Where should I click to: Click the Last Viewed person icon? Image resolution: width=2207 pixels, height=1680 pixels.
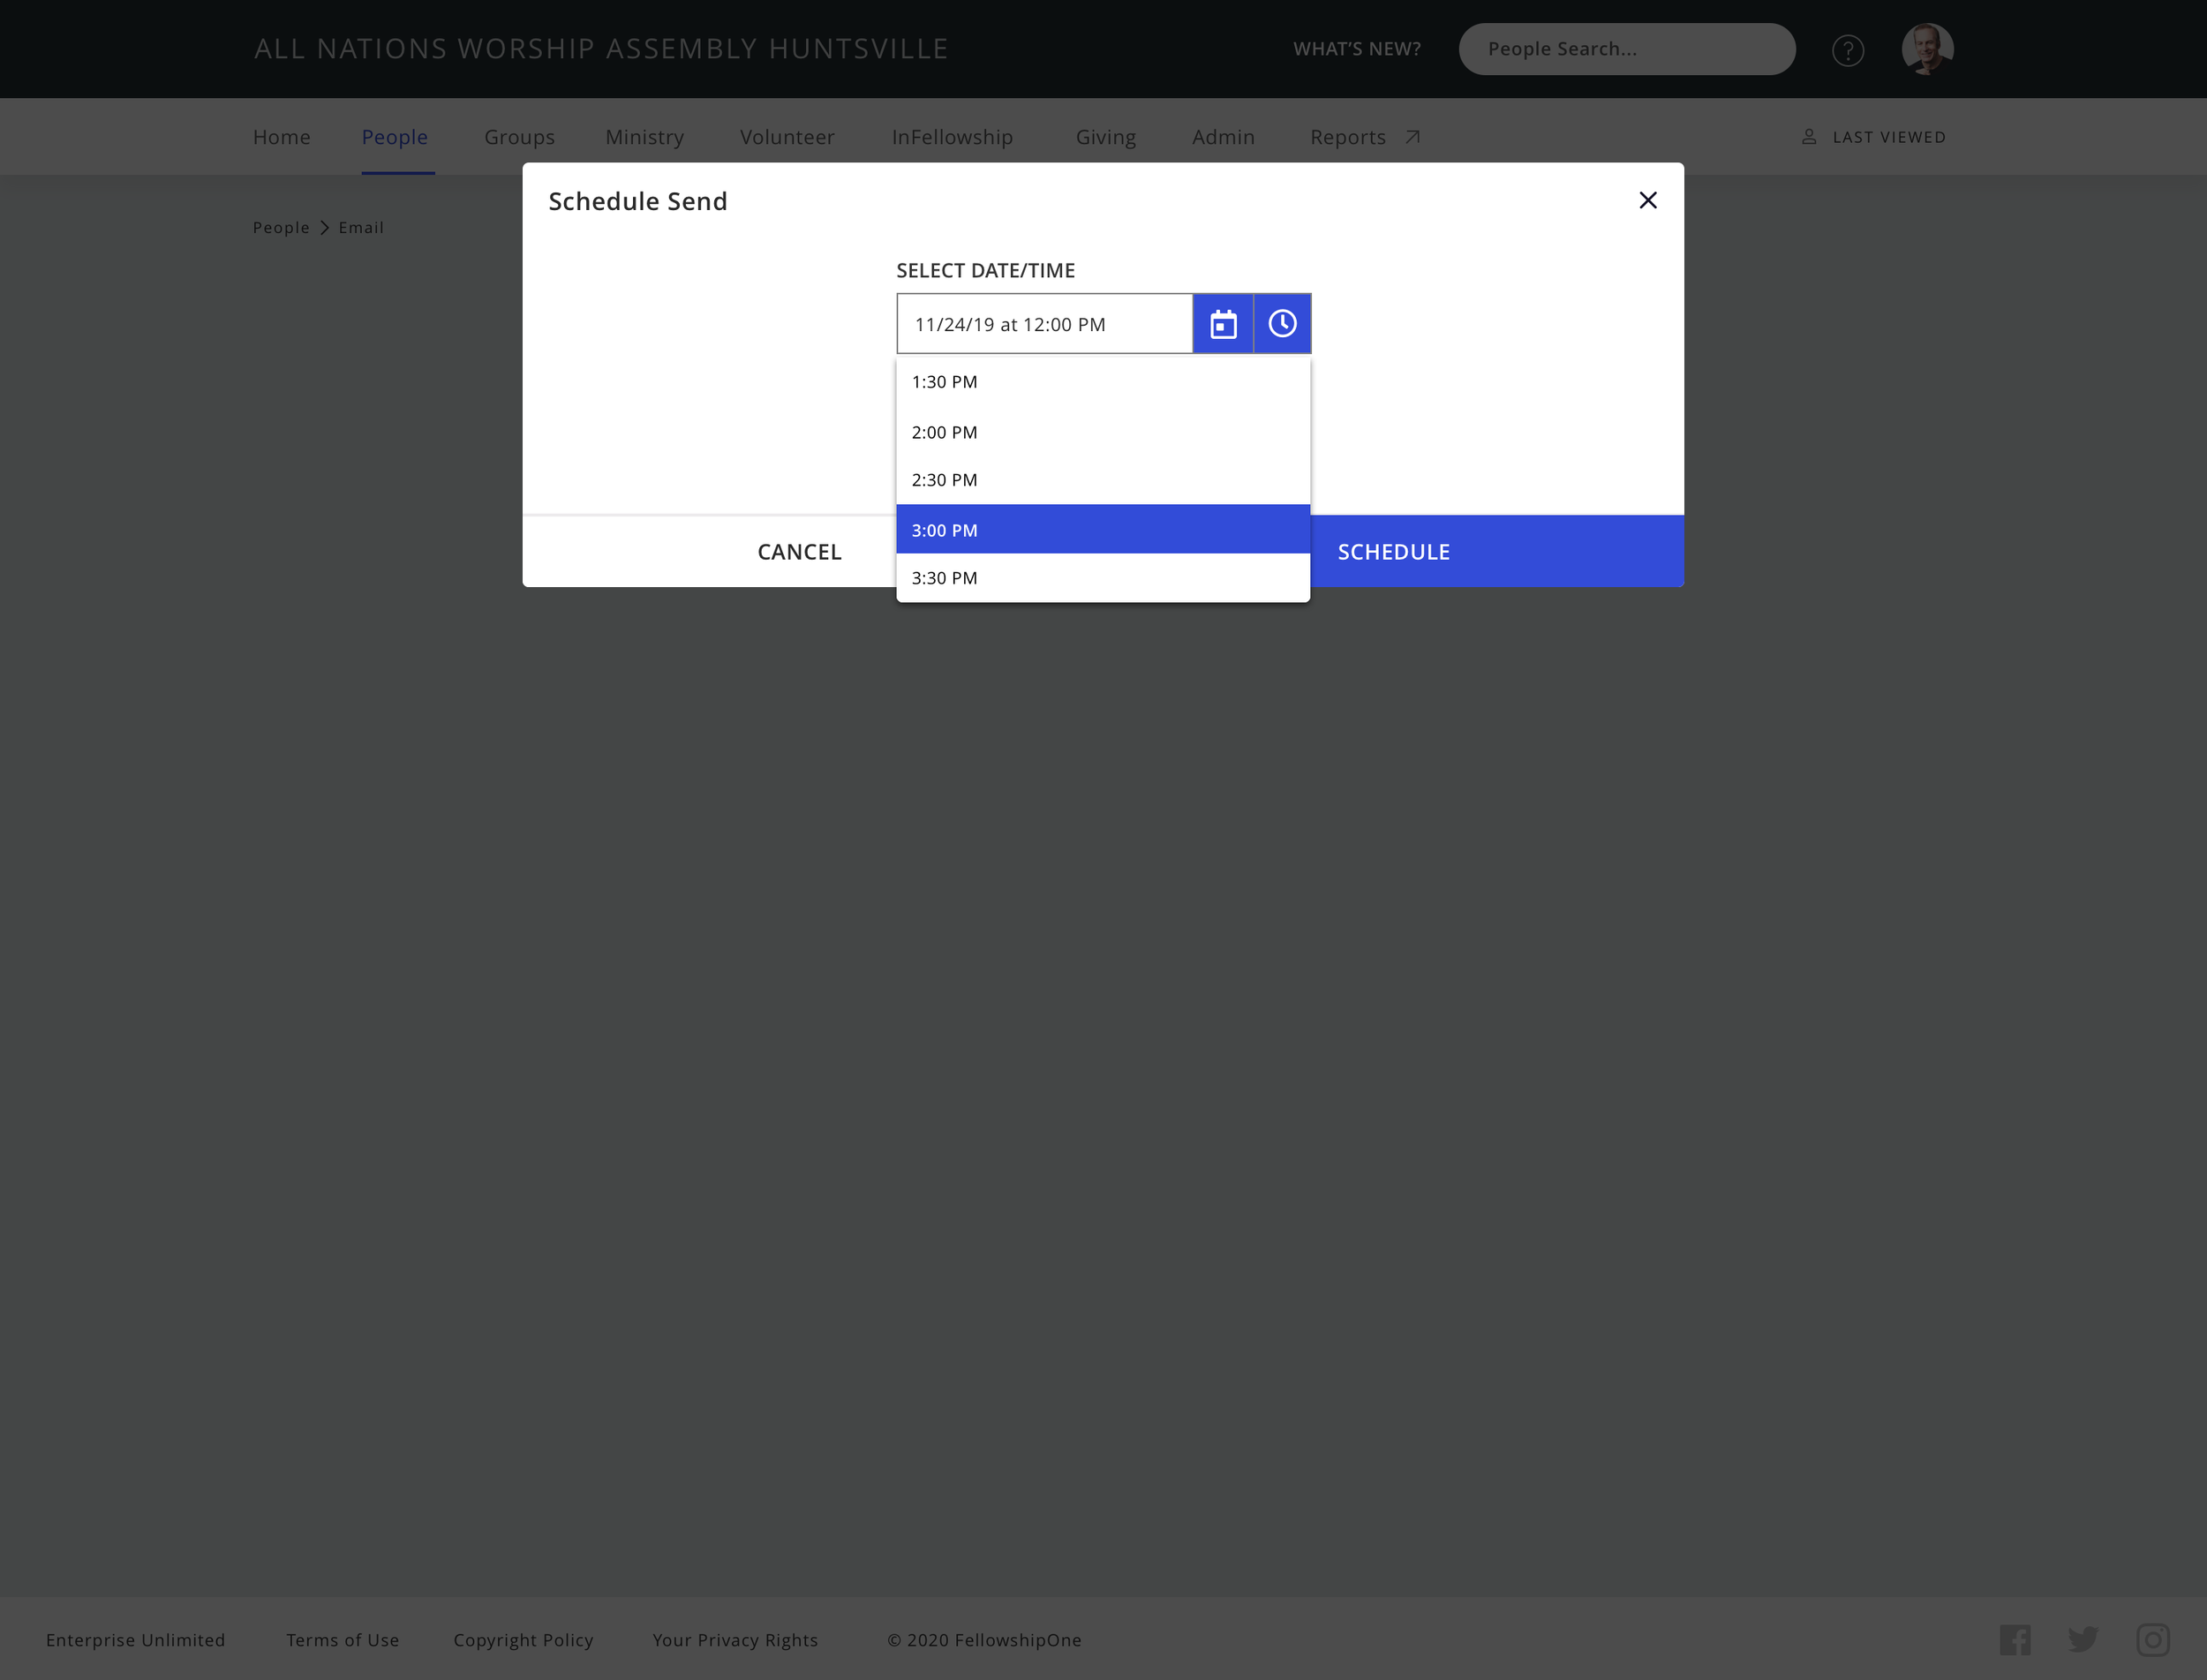click(x=1810, y=136)
